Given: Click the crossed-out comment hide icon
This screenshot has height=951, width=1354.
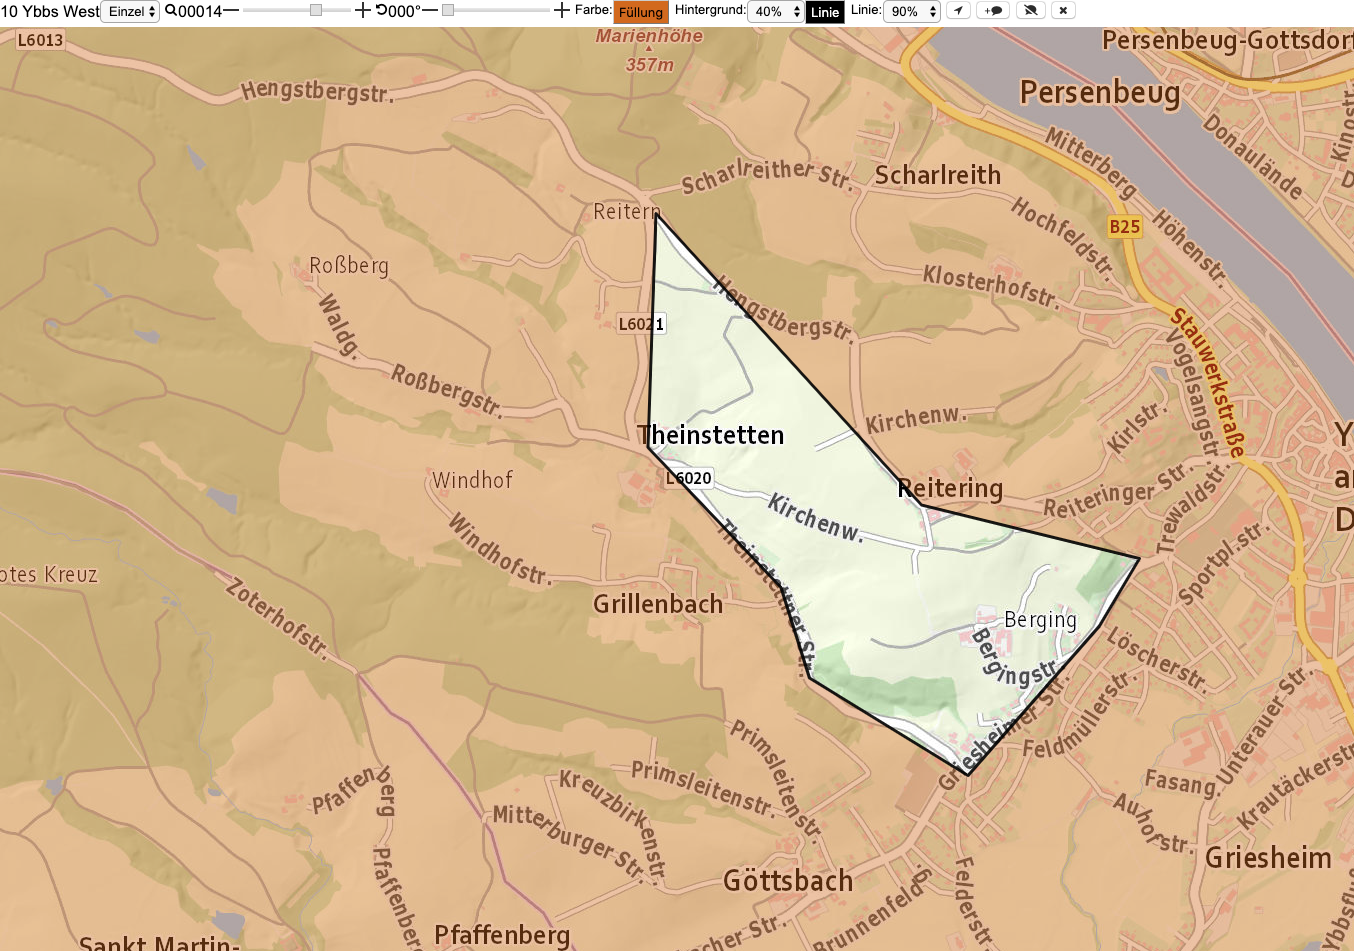Looking at the screenshot, I should click(x=1029, y=11).
